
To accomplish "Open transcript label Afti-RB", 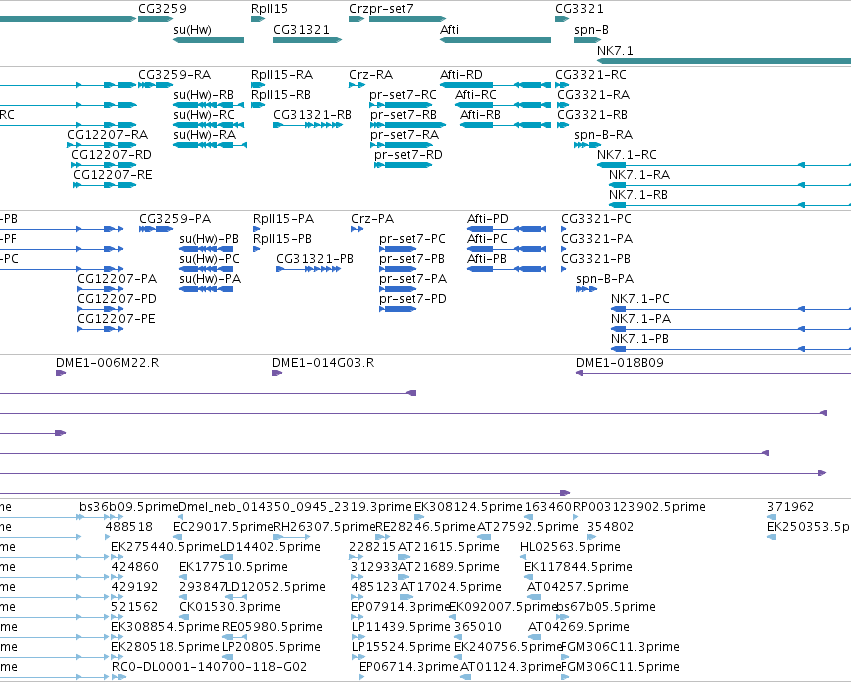I will [x=480, y=115].
